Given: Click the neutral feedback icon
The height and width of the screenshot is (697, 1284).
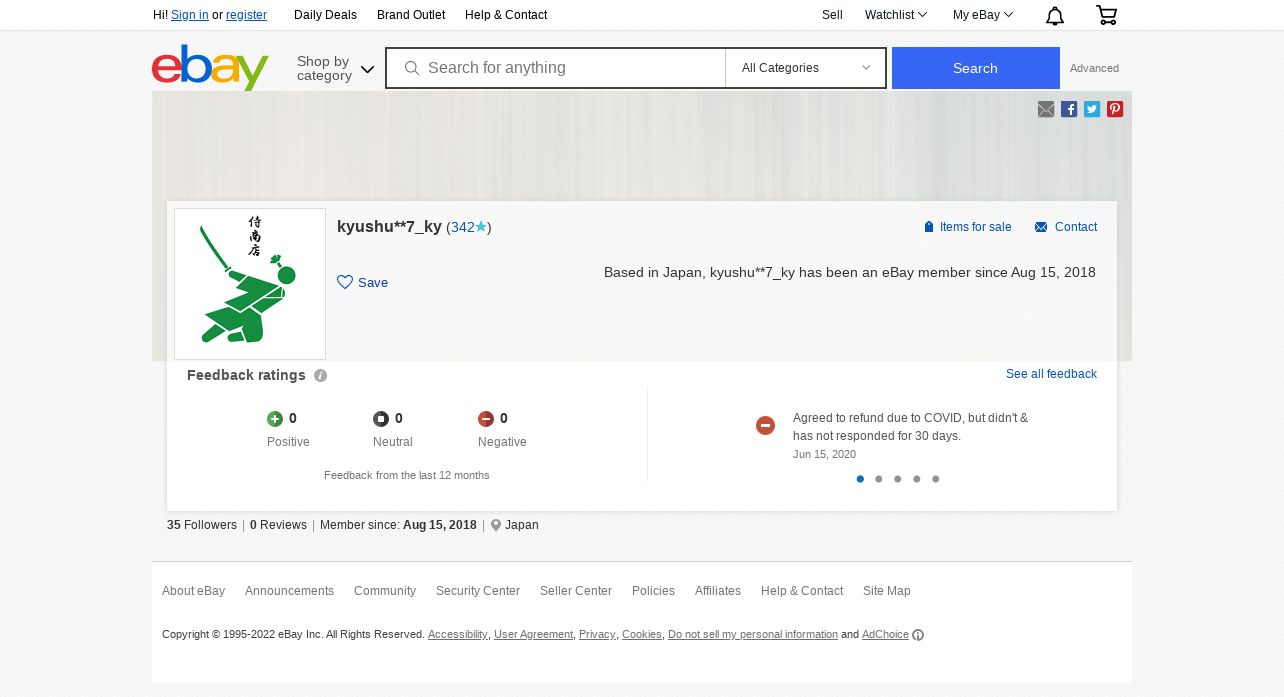Looking at the screenshot, I should coord(381,419).
